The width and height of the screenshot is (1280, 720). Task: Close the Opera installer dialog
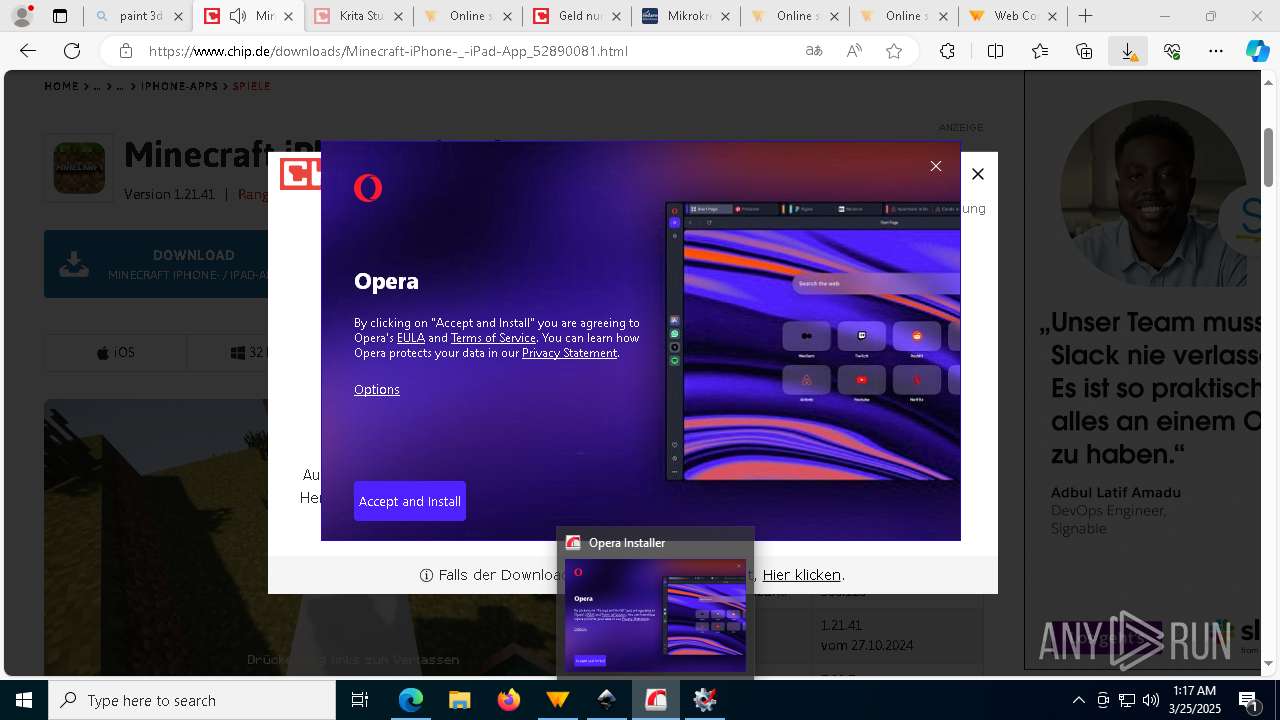coord(936,166)
